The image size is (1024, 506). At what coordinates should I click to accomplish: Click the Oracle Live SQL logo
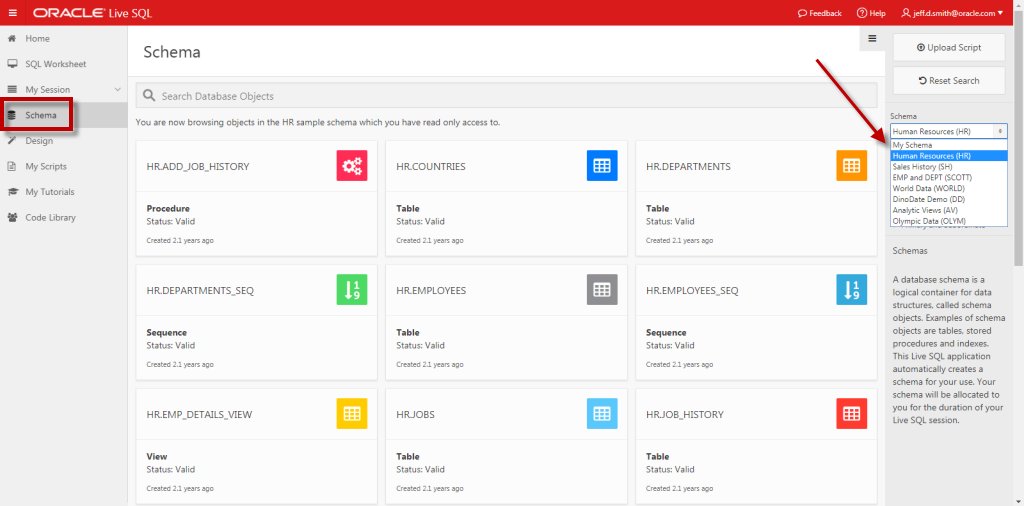[x=92, y=13]
